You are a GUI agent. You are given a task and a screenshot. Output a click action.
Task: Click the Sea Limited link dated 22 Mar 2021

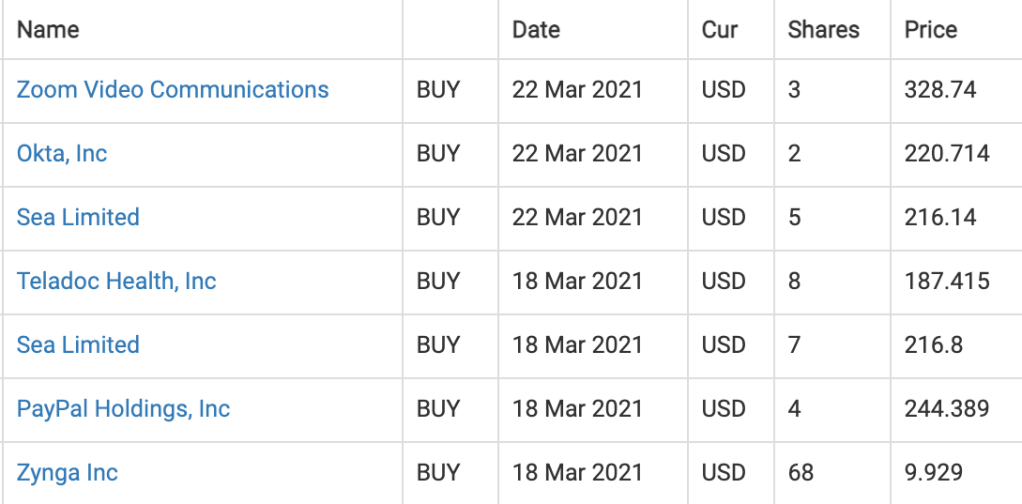78,218
